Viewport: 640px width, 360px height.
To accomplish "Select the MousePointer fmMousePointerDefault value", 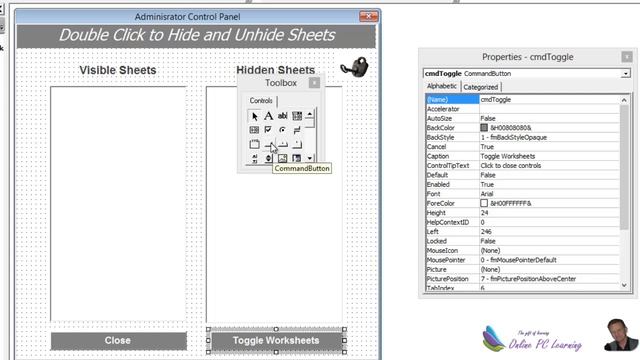I will pyautogui.click(x=549, y=260).
